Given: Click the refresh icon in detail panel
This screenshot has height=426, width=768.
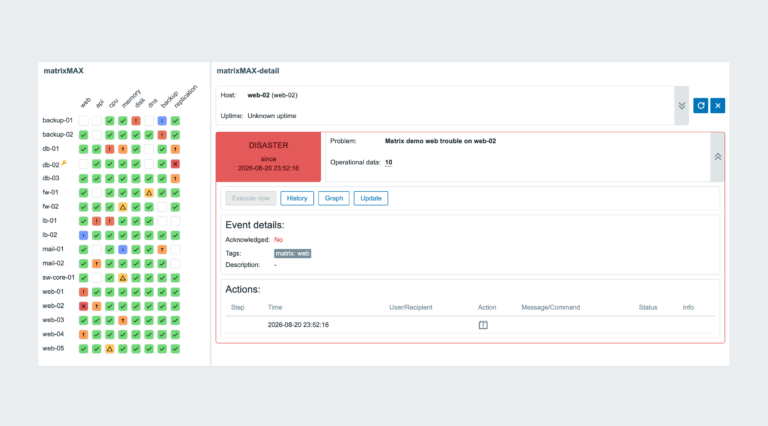Looking at the screenshot, I should tap(700, 105).
